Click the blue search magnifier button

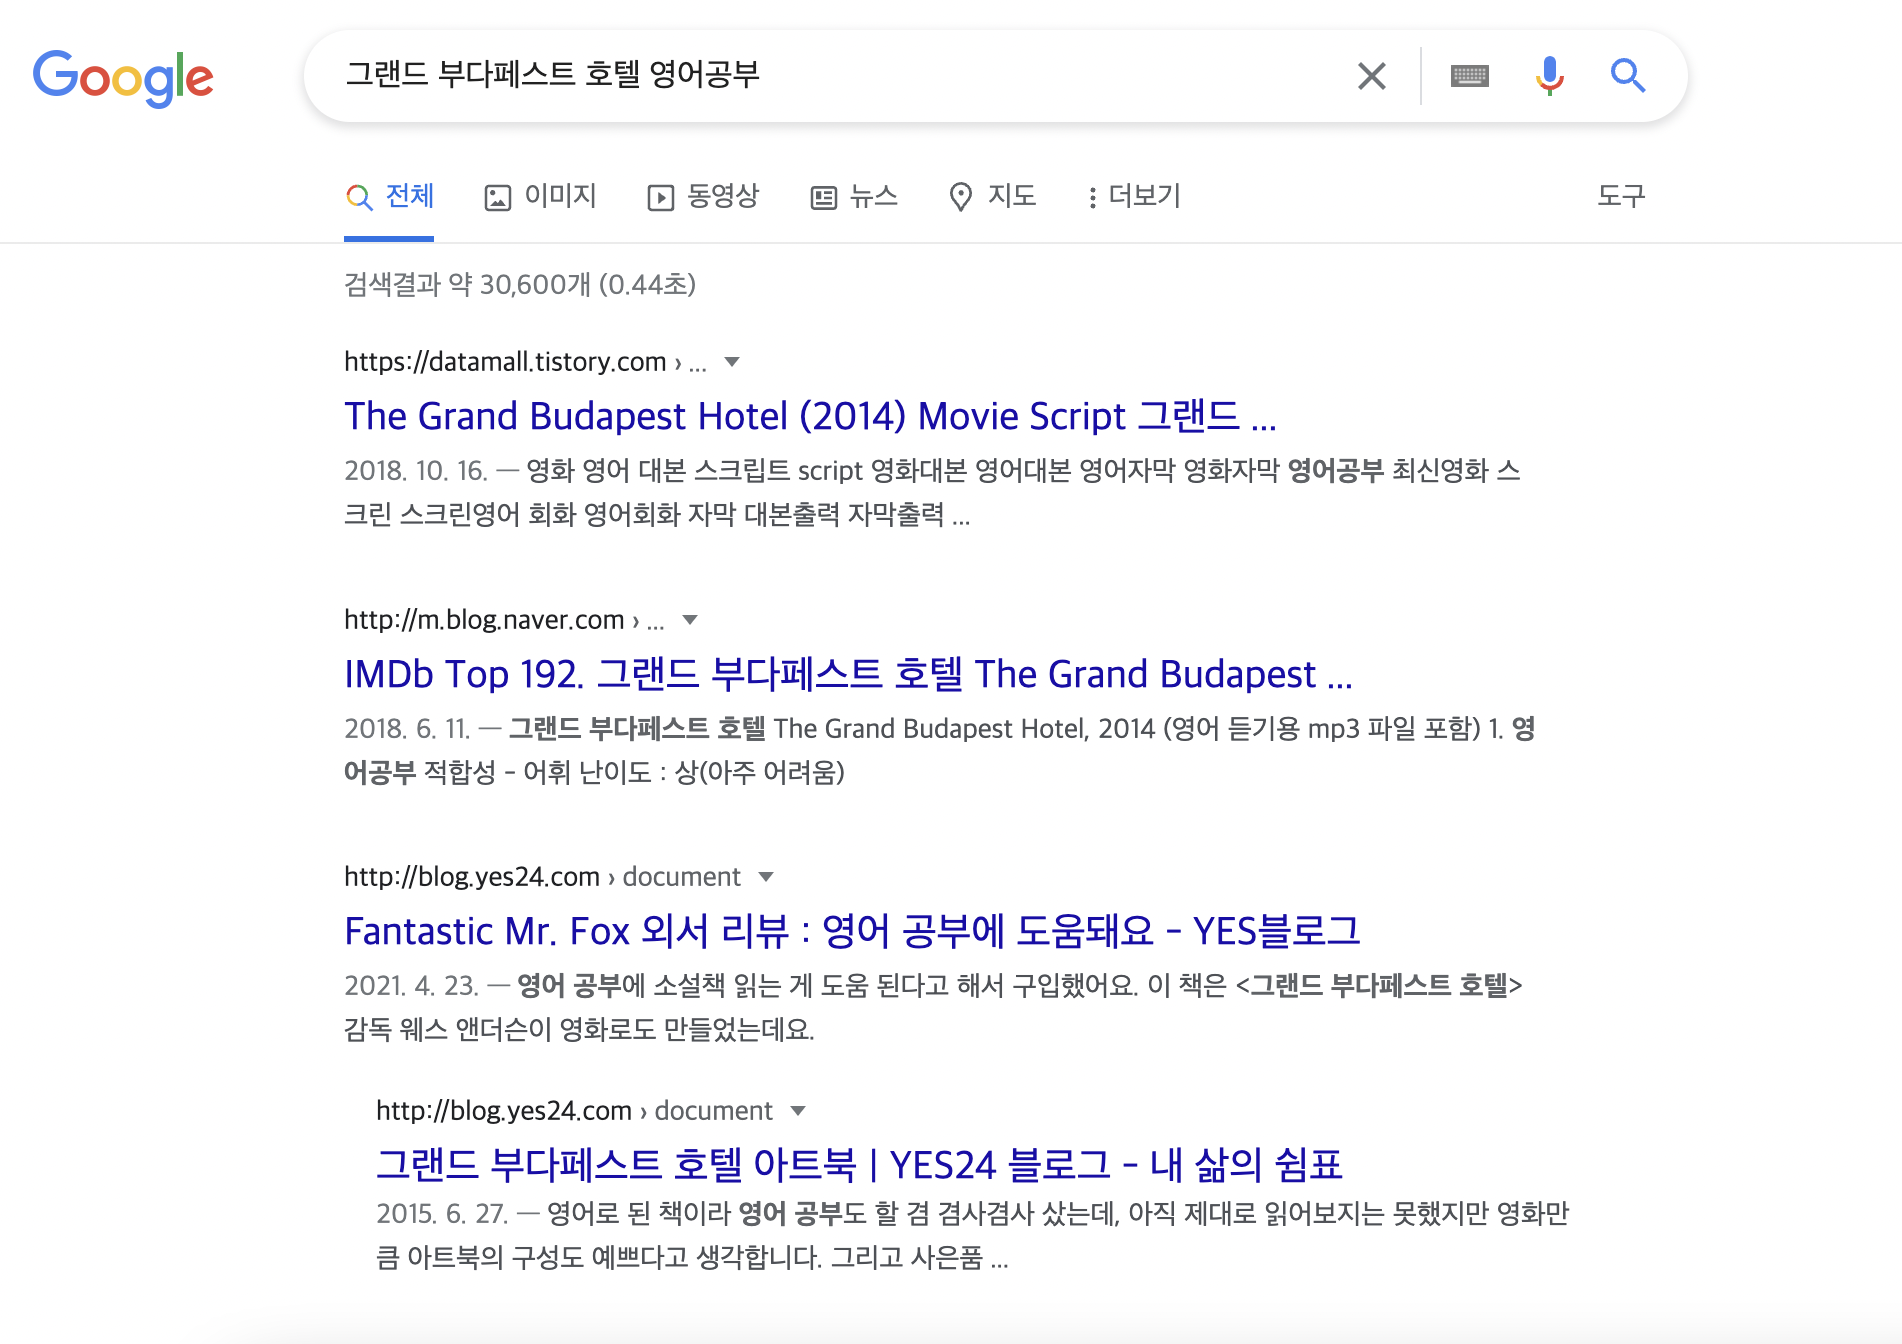coord(1627,76)
